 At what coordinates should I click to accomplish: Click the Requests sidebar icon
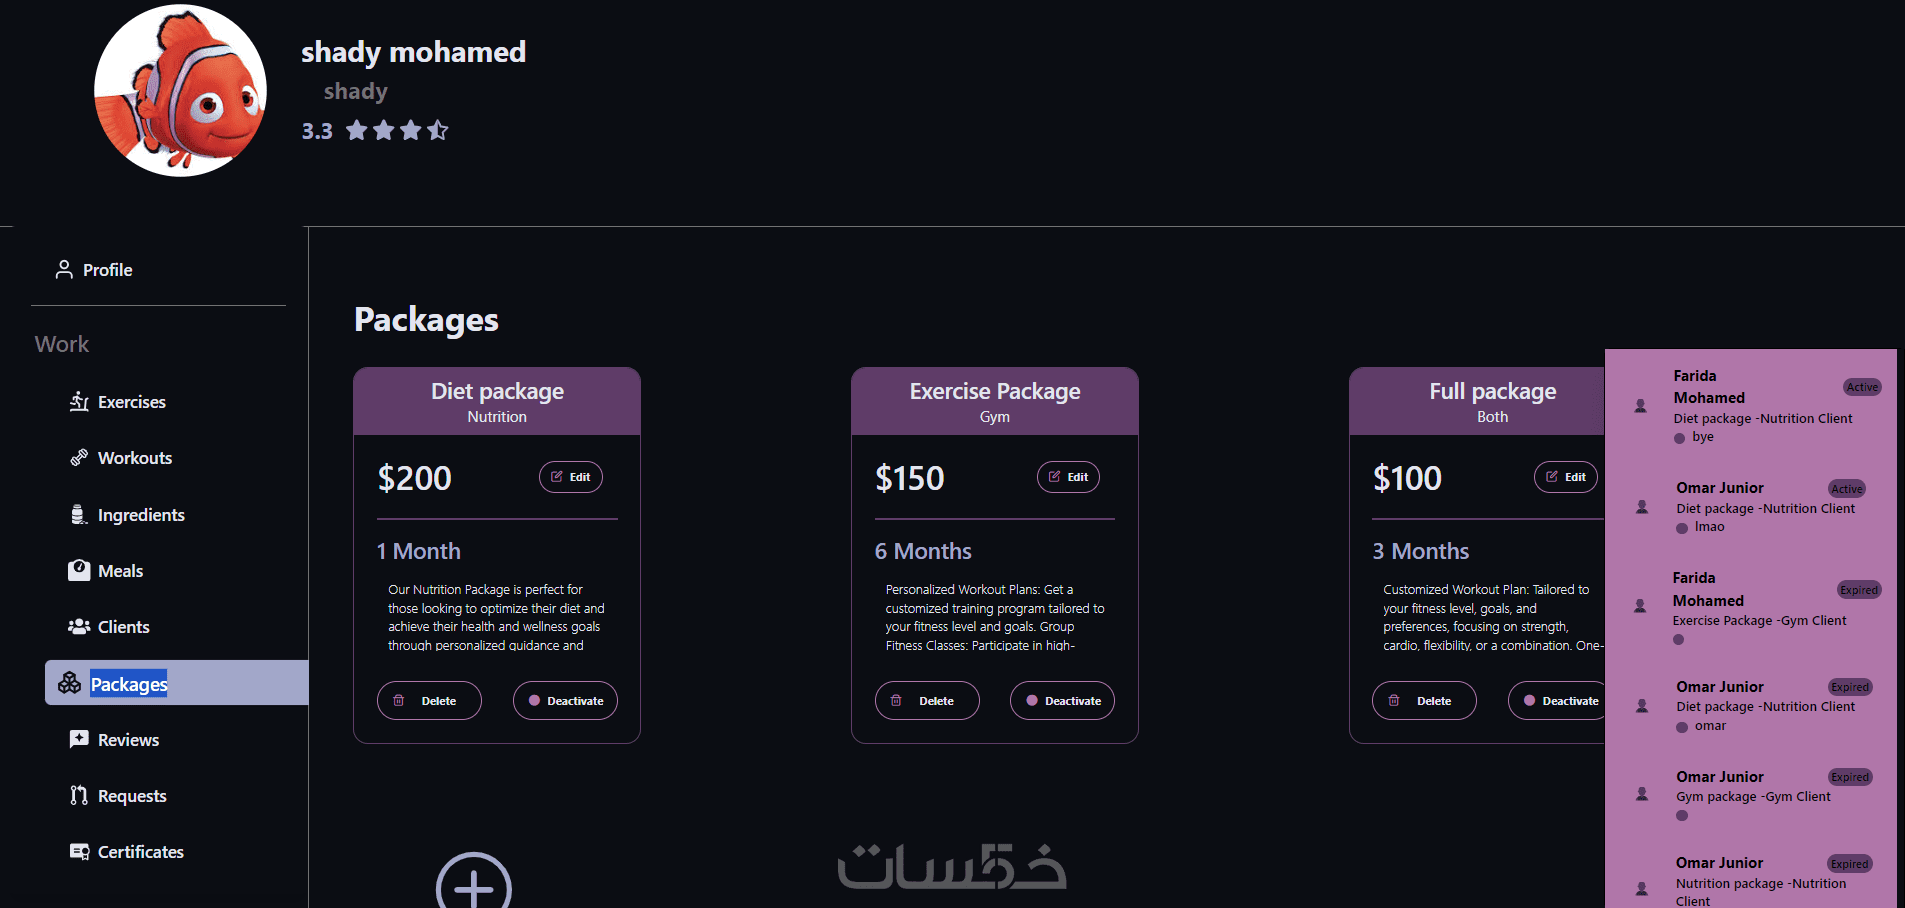pos(80,796)
